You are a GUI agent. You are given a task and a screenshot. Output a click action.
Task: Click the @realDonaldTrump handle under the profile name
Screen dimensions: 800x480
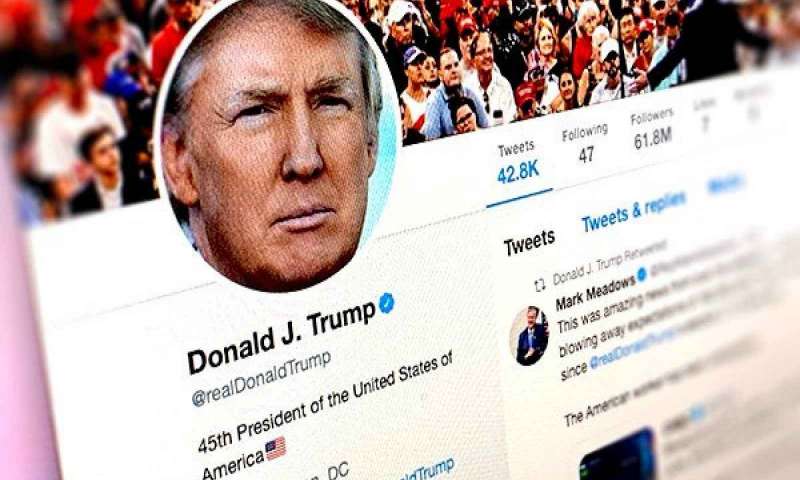261,378
